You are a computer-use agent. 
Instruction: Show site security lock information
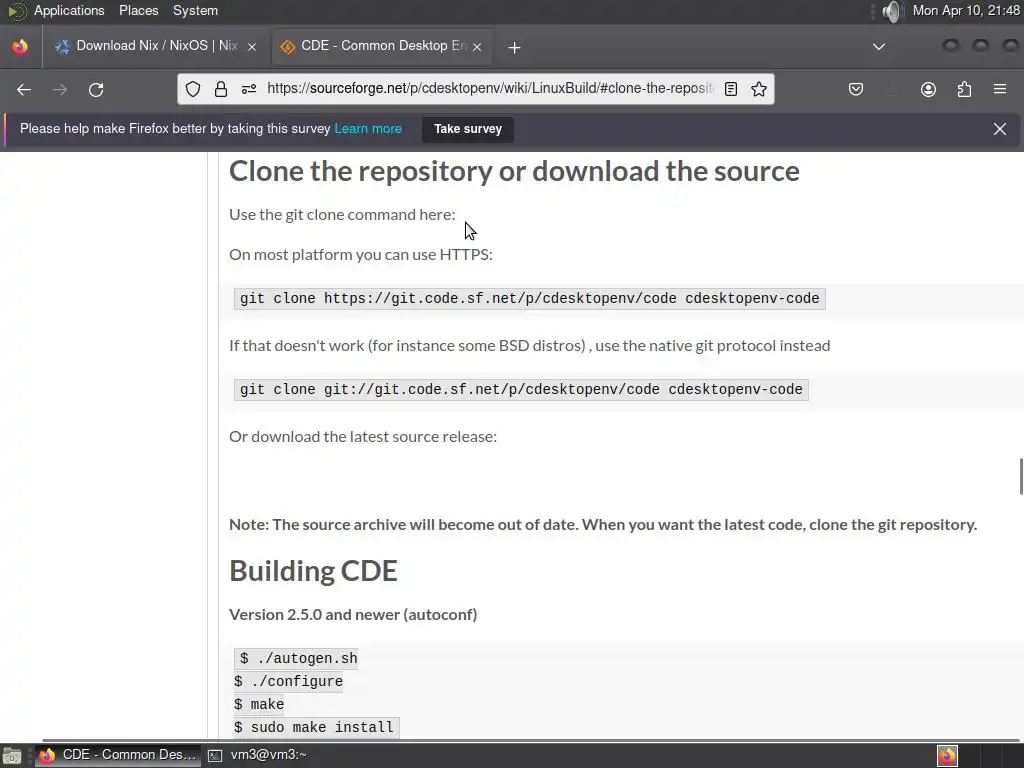pos(221,89)
